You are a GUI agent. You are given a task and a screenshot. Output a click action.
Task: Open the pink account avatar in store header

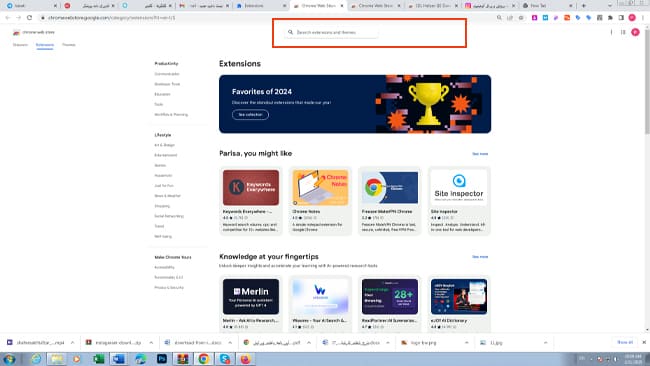point(635,32)
